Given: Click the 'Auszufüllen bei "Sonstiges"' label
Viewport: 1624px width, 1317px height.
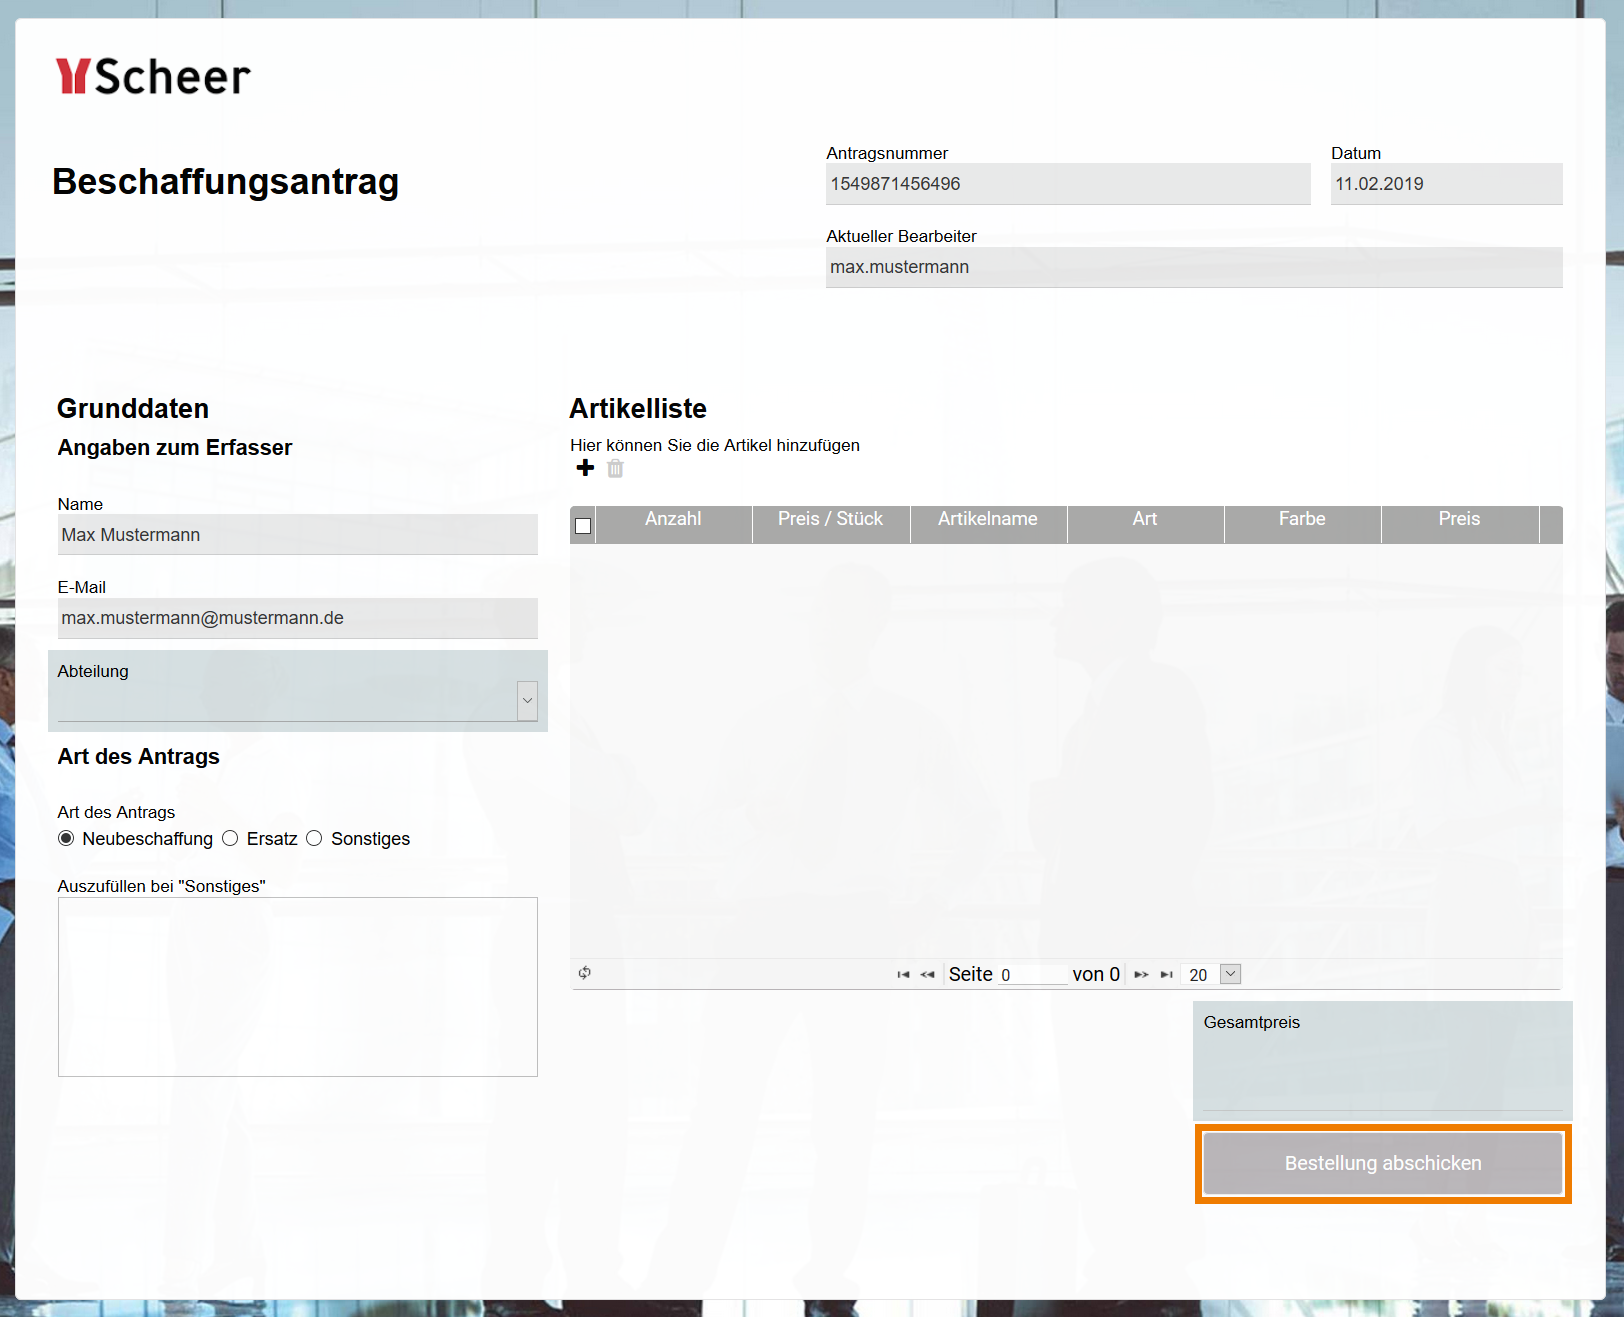Looking at the screenshot, I should tap(161, 886).
